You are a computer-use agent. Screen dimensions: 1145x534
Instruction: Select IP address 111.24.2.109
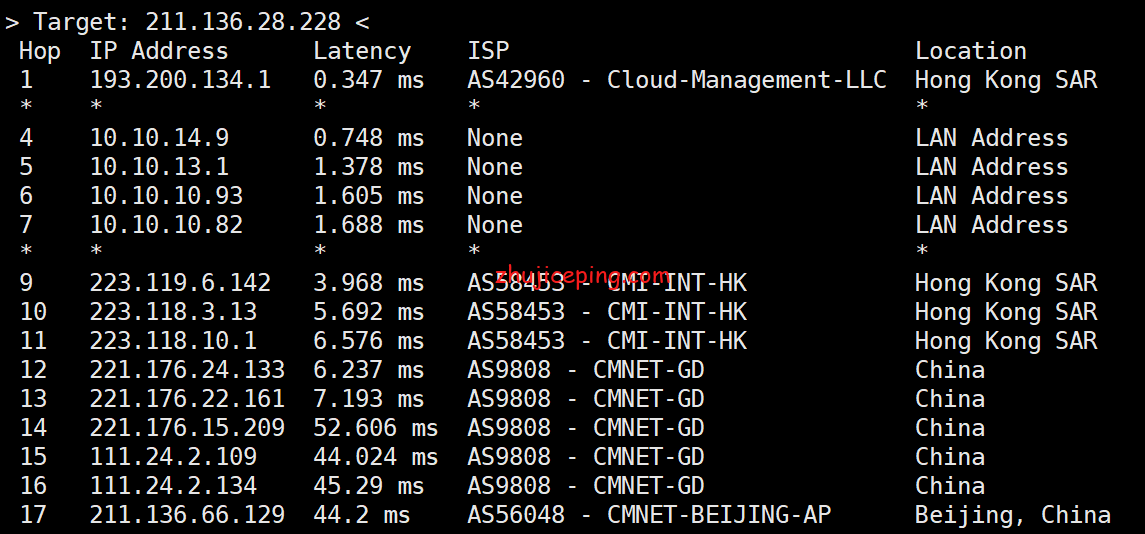point(173,457)
